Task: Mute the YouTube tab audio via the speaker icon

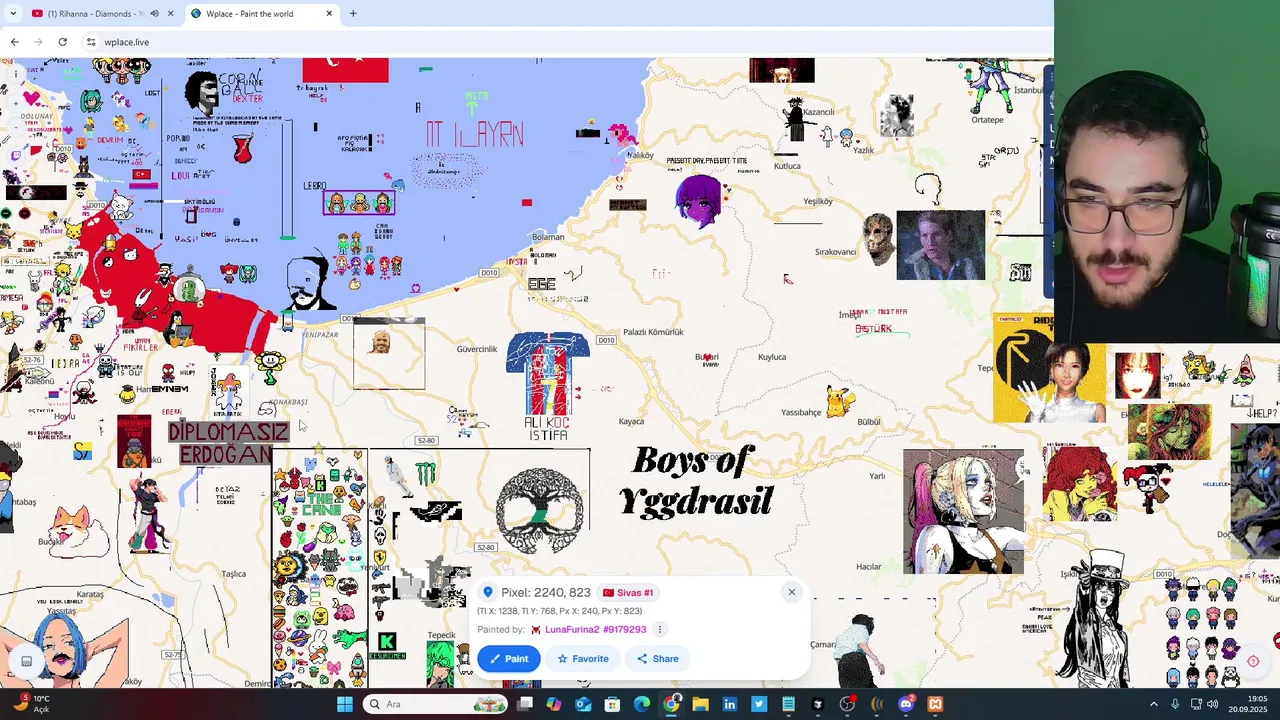Action: pyautogui.click(x=154, y=14)
